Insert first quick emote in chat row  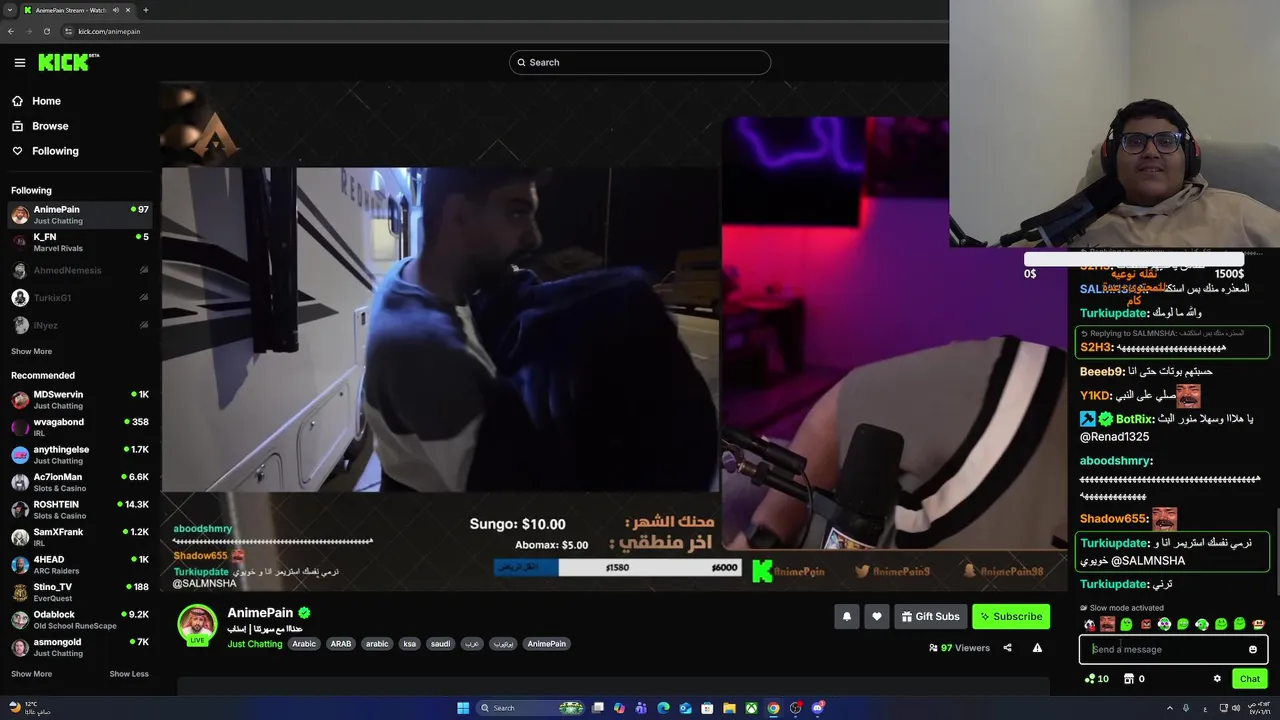1089,625
